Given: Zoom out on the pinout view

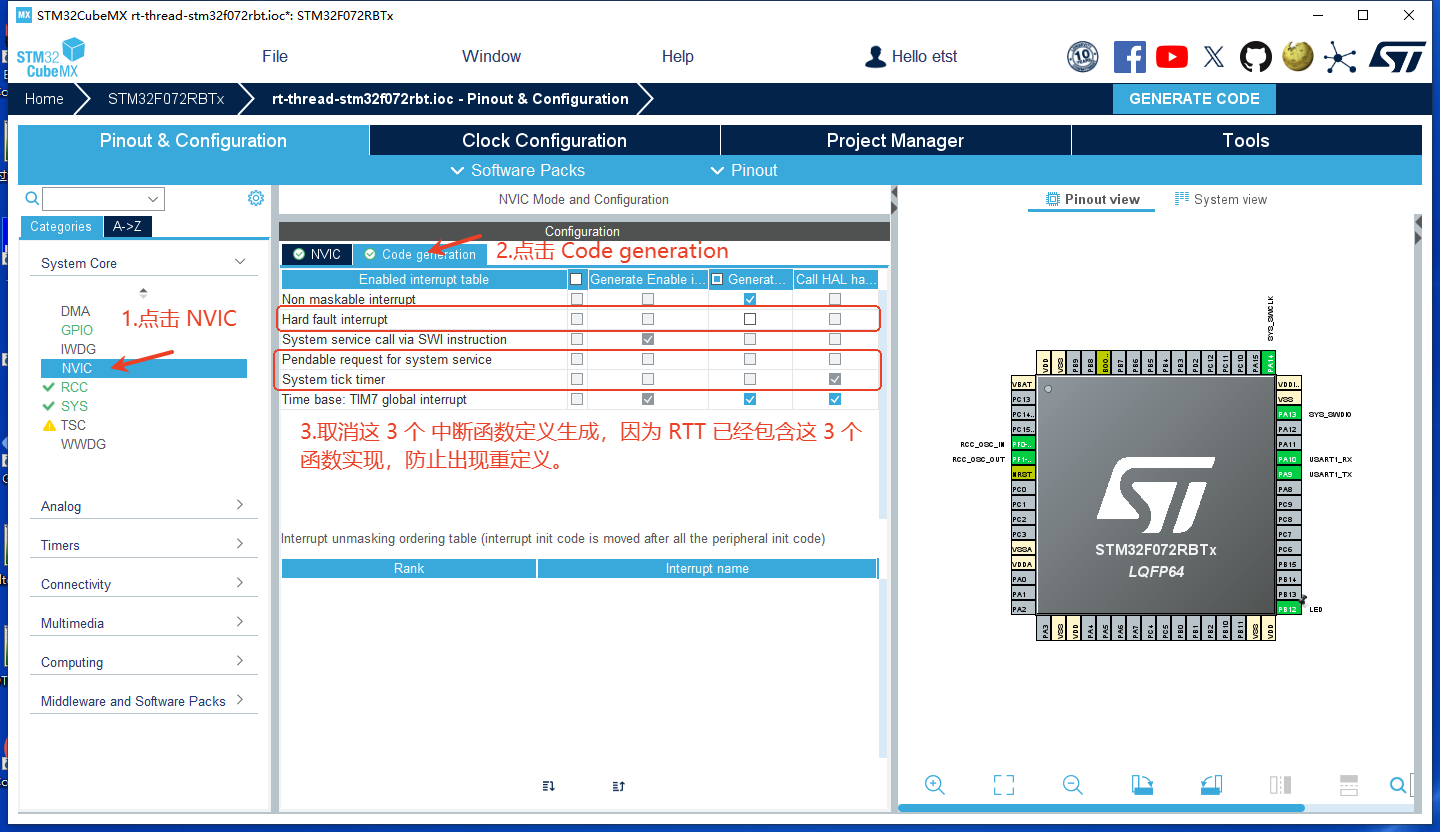Looking at the screenshot, I should (x=1073, y=785).
